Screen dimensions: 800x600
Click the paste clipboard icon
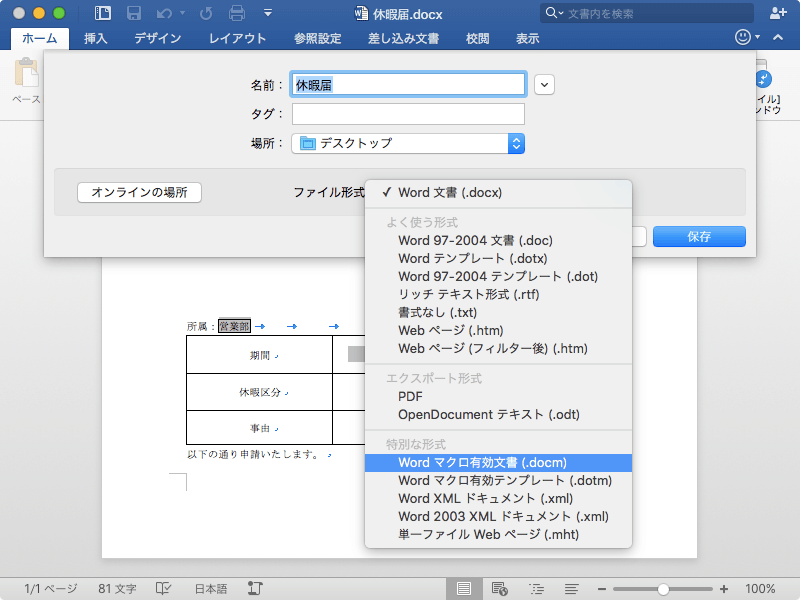26,72
